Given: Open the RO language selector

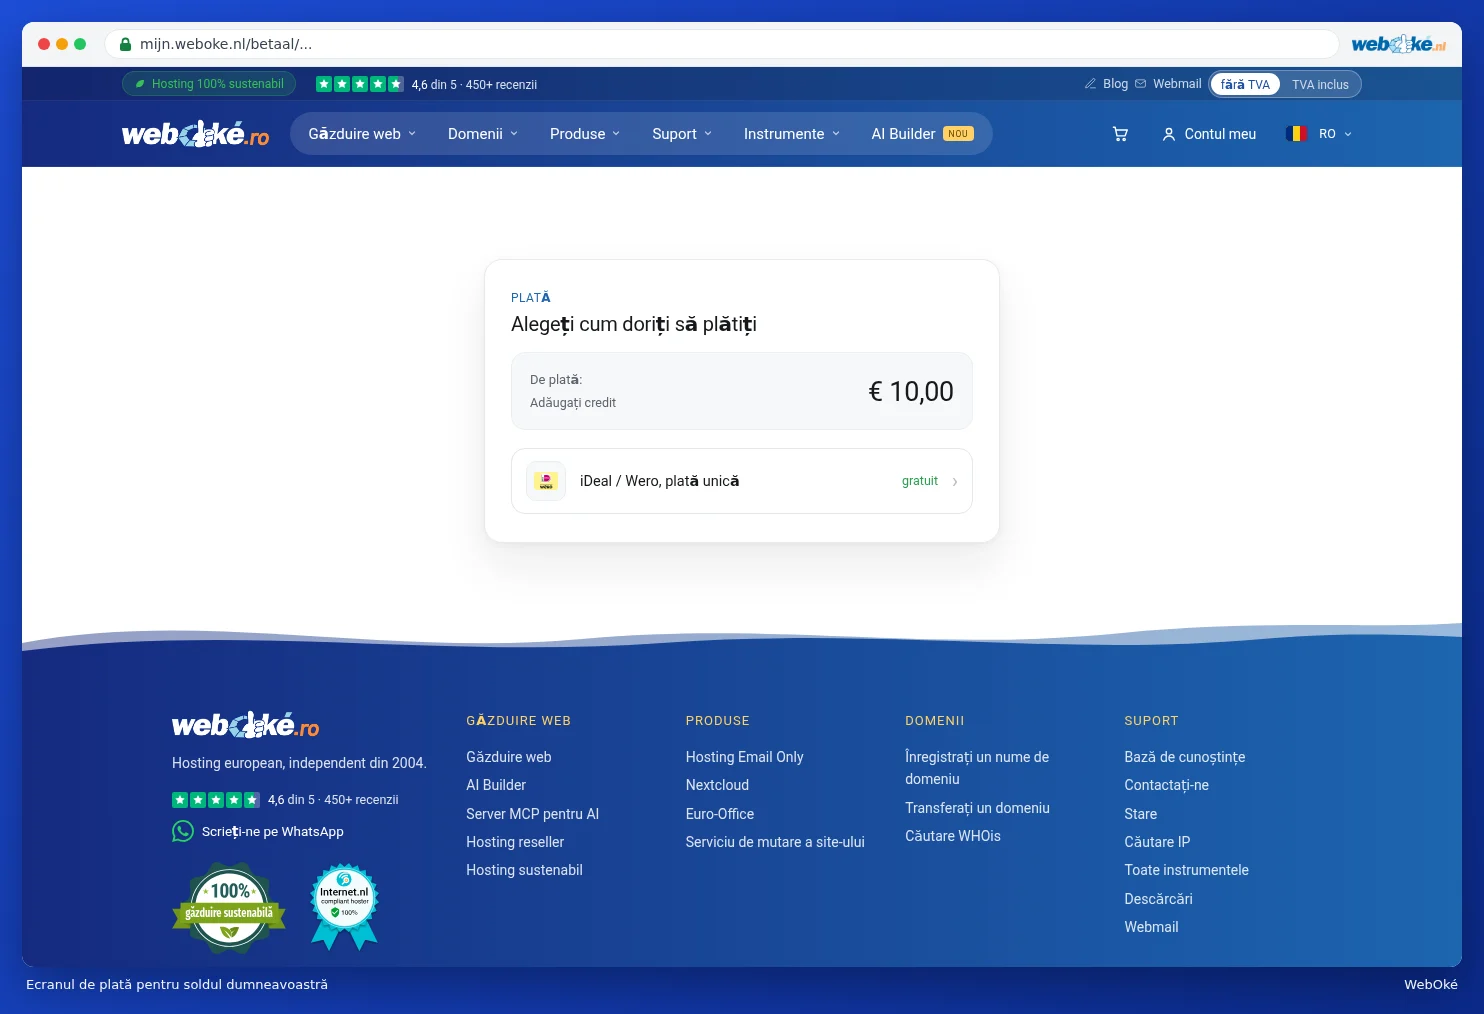Looking at the screenshot, I should coord(1320,134).
